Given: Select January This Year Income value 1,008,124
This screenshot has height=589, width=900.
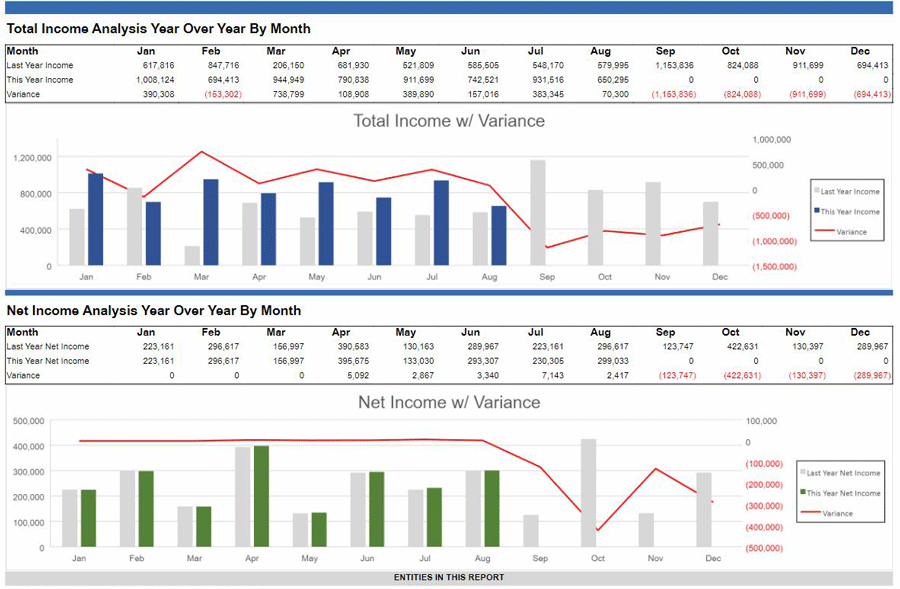Looking at the screenshot, I should (x=154, y=80).
